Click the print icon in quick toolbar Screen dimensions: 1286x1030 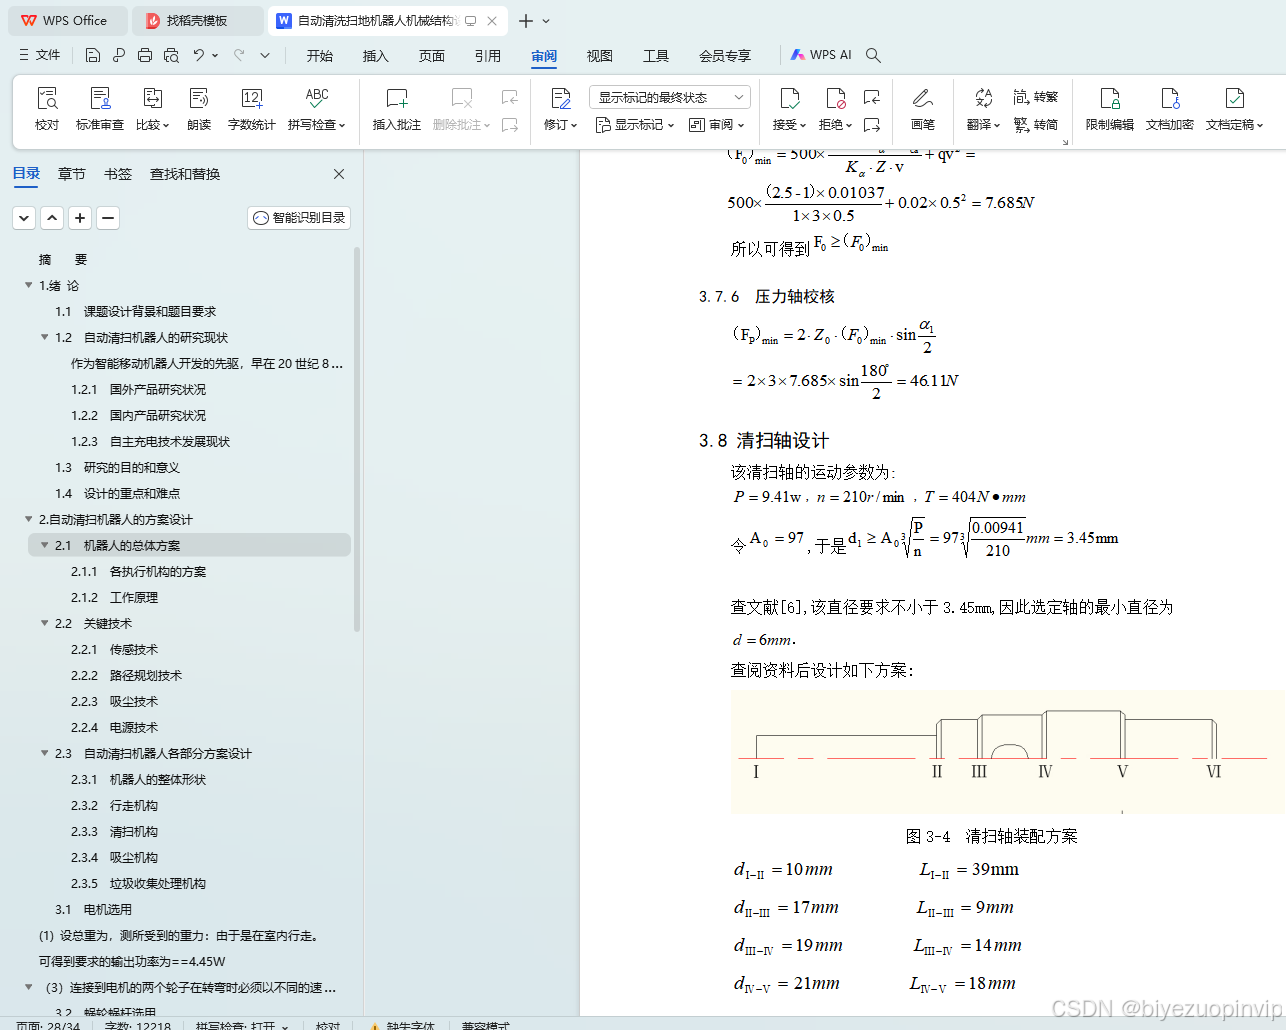pyautogui.click(x=145, y=55)
